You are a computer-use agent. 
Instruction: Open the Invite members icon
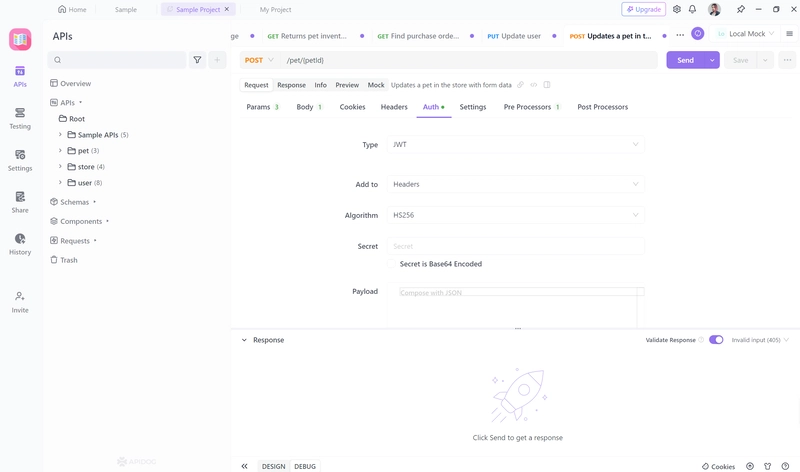(x=20, y=302)
